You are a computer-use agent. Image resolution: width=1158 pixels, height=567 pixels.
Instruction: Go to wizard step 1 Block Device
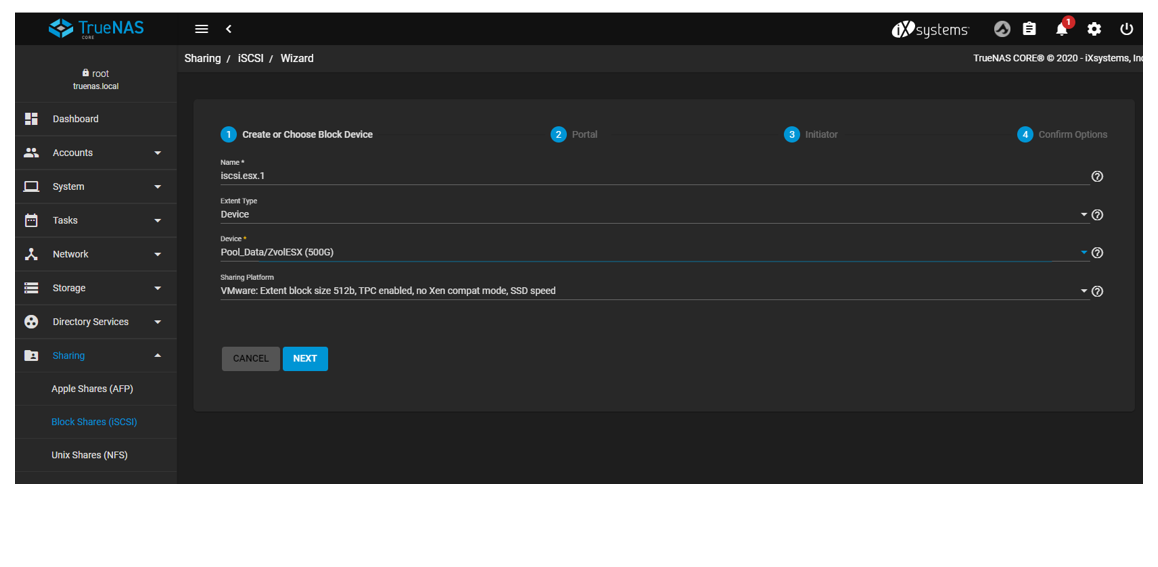pyautogui.click(x=297, y=134)
